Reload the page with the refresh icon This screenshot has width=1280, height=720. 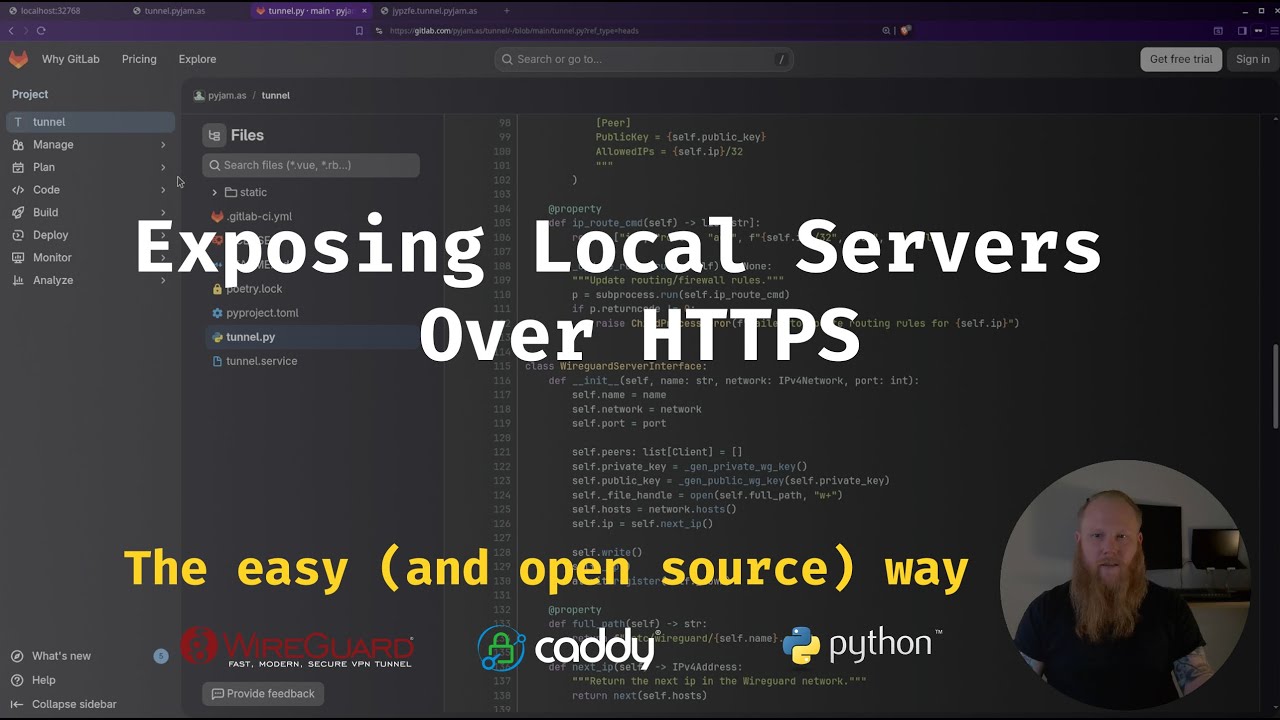tap(41, 31)
